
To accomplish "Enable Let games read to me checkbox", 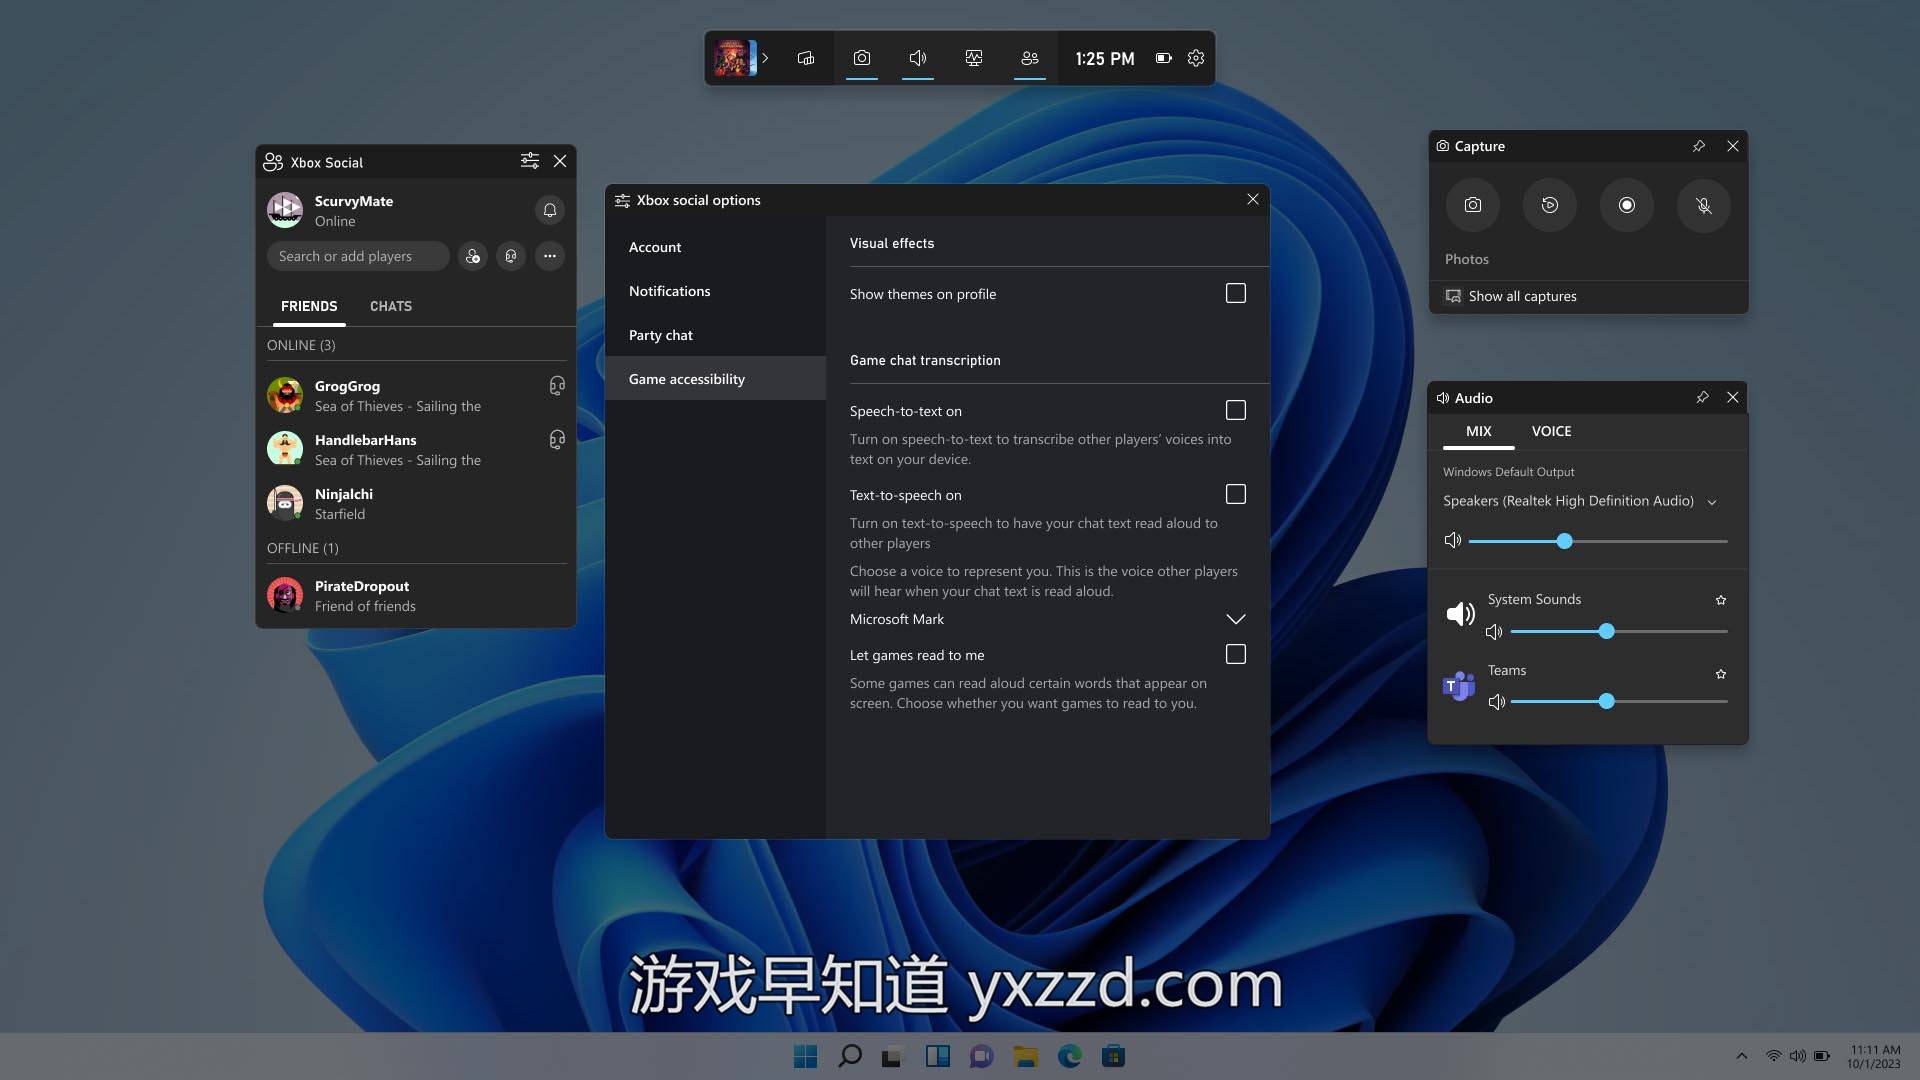I will pos(1236,654).
